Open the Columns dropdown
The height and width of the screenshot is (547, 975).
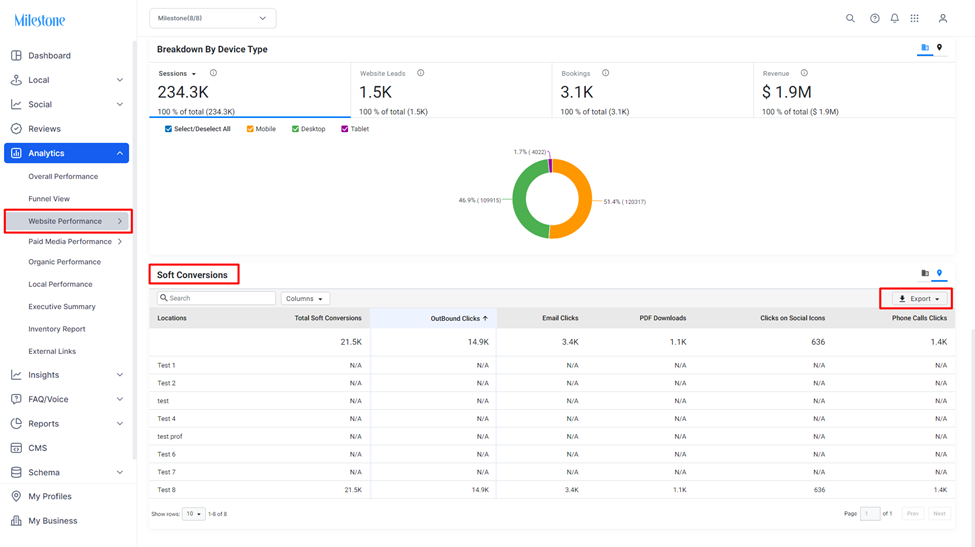tap(305, 298)
